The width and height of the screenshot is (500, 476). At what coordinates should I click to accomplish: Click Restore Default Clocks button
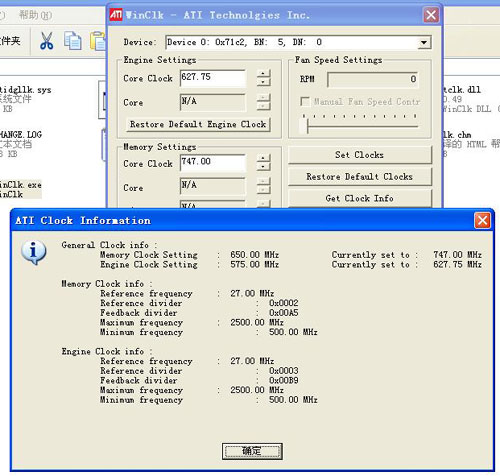click(360, 177)
